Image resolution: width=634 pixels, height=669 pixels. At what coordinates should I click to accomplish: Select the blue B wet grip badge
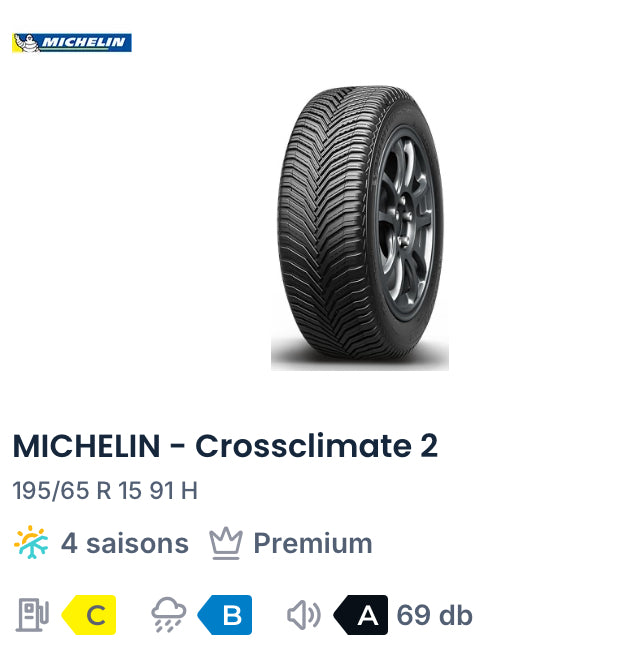coord(227,615)
